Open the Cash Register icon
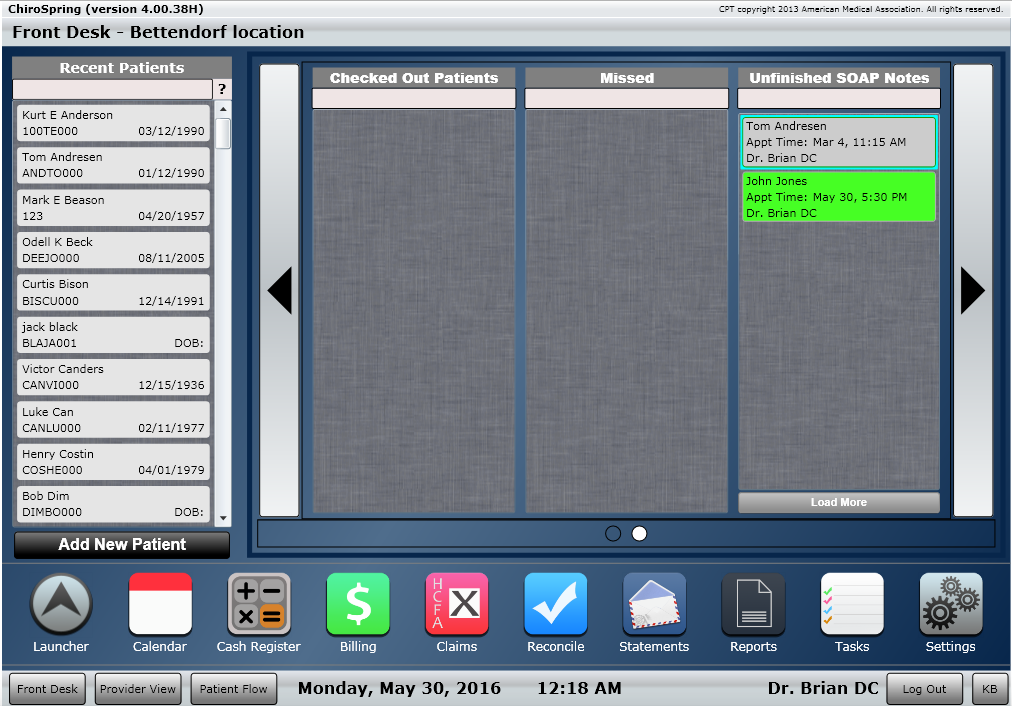 coord(259,605)
